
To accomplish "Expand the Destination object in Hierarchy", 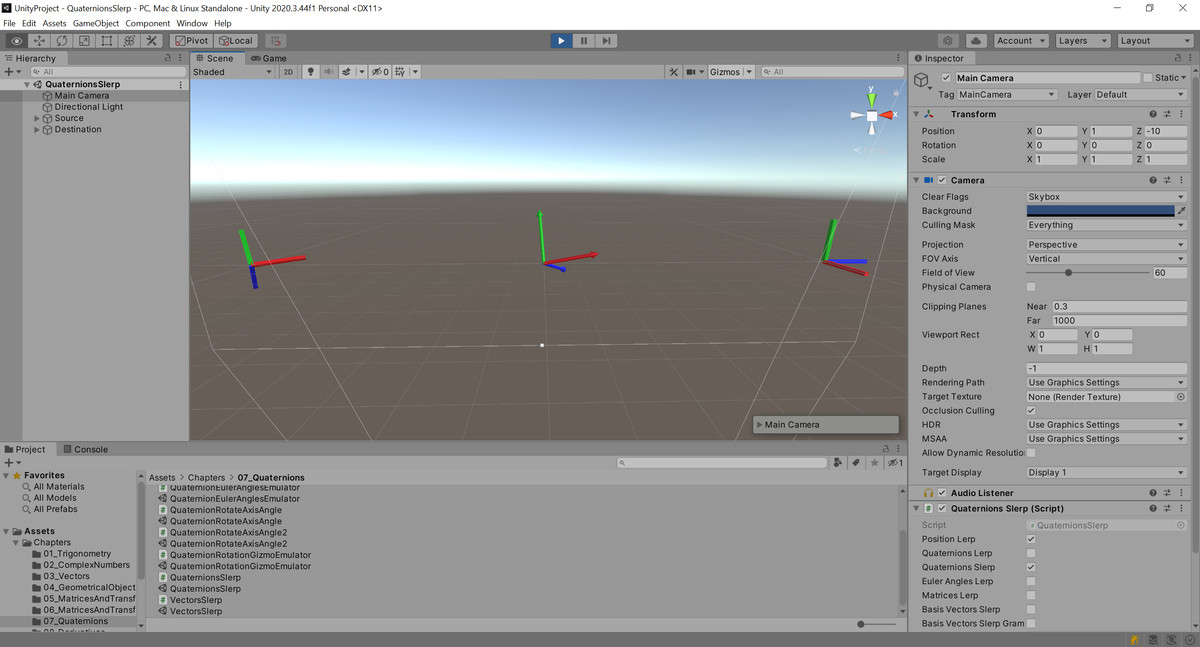I will 37,130.
